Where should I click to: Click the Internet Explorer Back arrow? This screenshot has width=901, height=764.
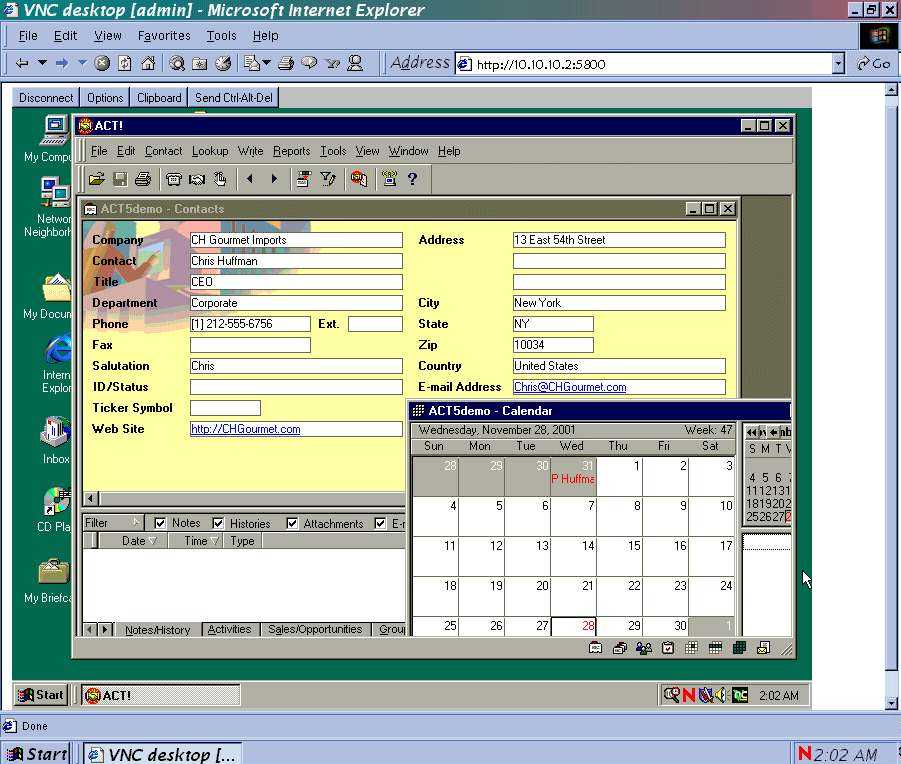pos(22,63)
